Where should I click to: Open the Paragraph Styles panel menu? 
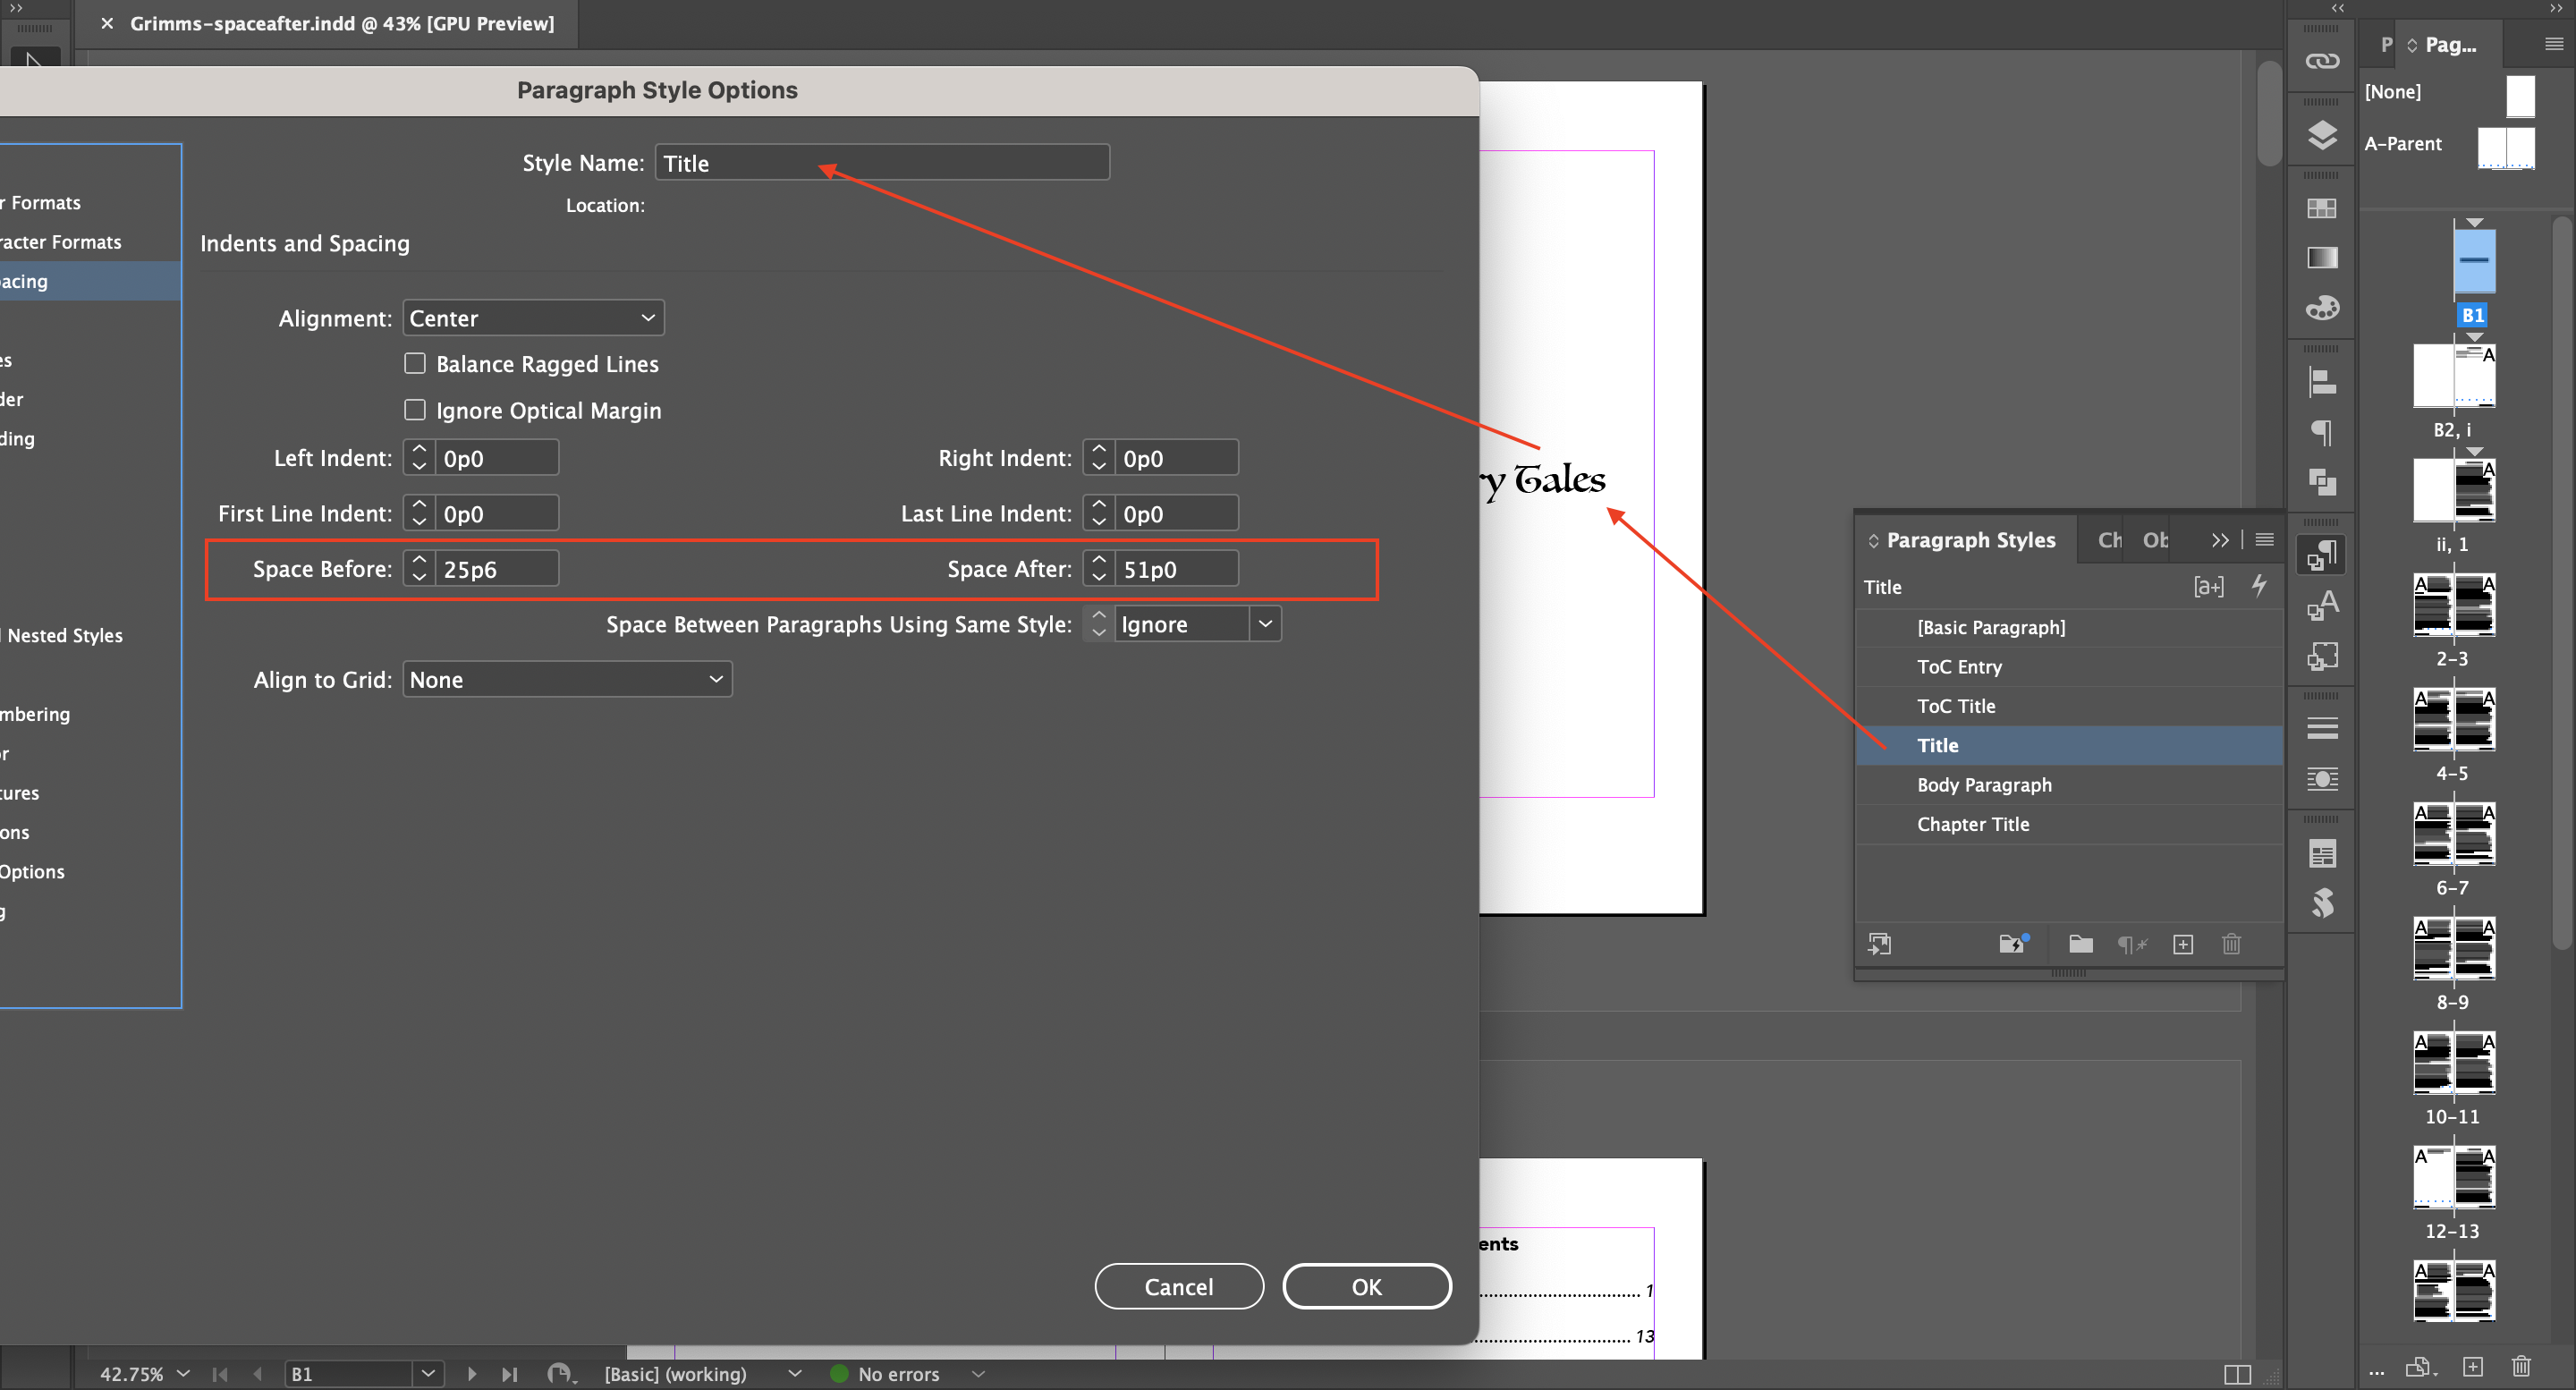click(x=2263, y=539)
